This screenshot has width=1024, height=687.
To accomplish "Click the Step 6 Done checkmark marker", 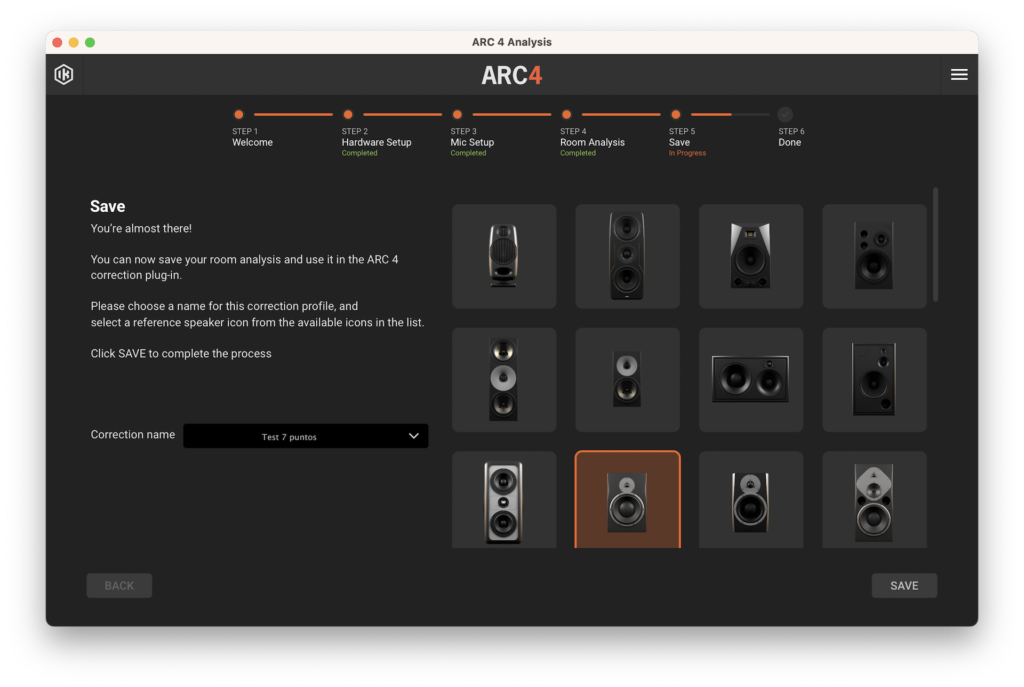I will 785,115.
